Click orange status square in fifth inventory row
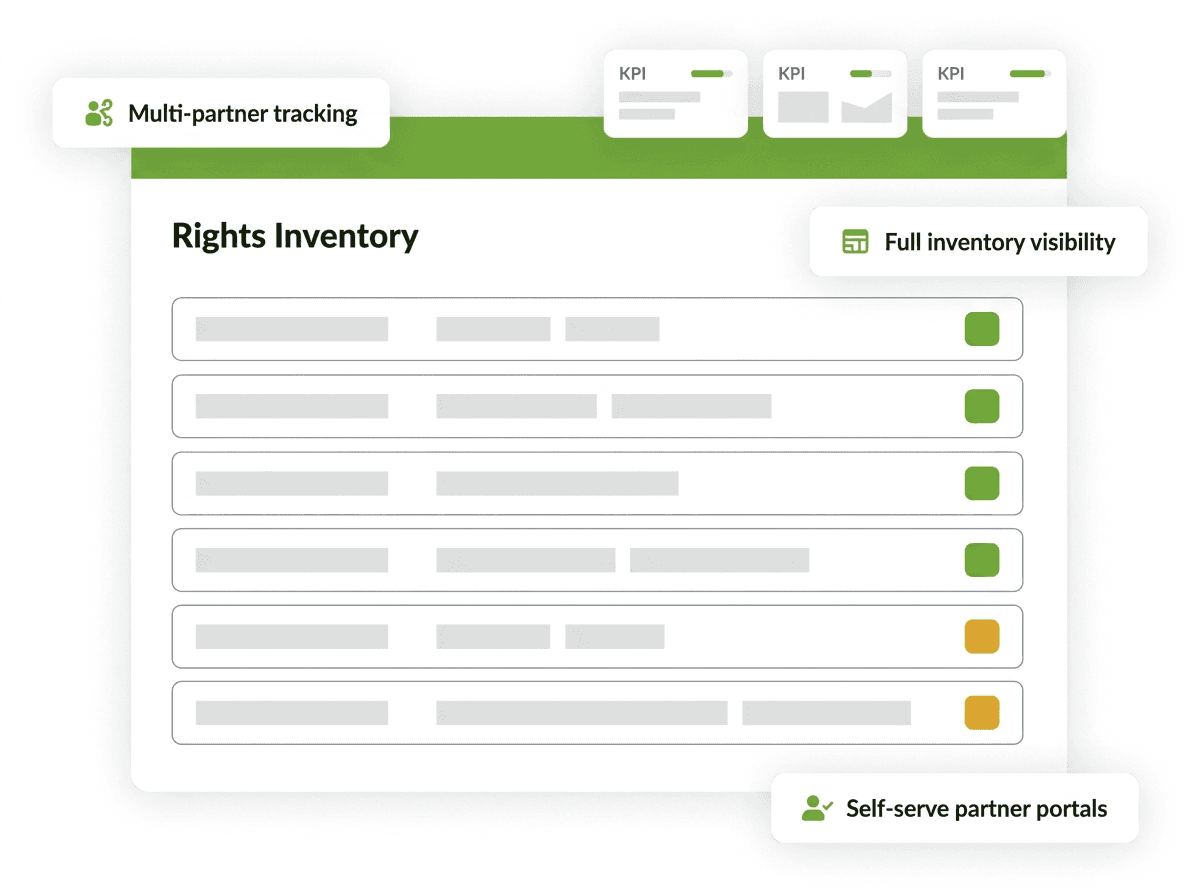 point(982,637)
